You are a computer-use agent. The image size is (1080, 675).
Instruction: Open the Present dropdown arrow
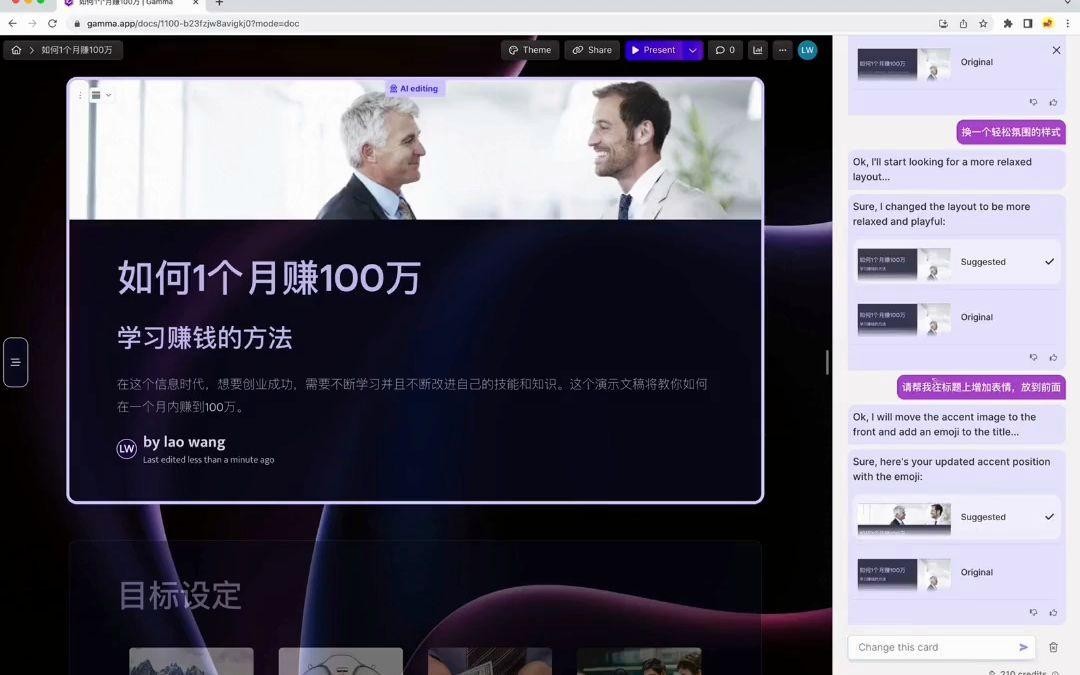point(692,49)
